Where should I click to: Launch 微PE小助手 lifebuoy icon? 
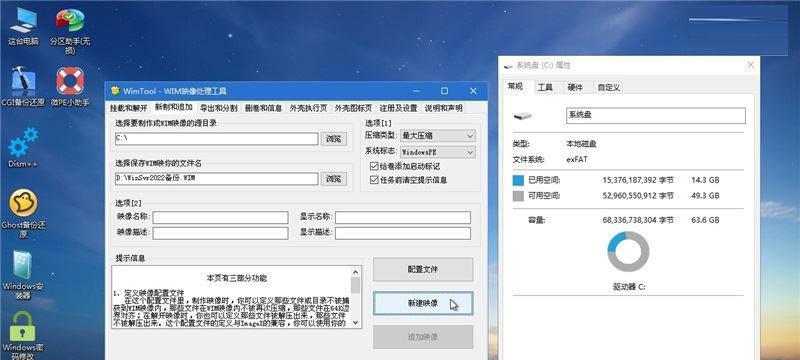point(70,86)
